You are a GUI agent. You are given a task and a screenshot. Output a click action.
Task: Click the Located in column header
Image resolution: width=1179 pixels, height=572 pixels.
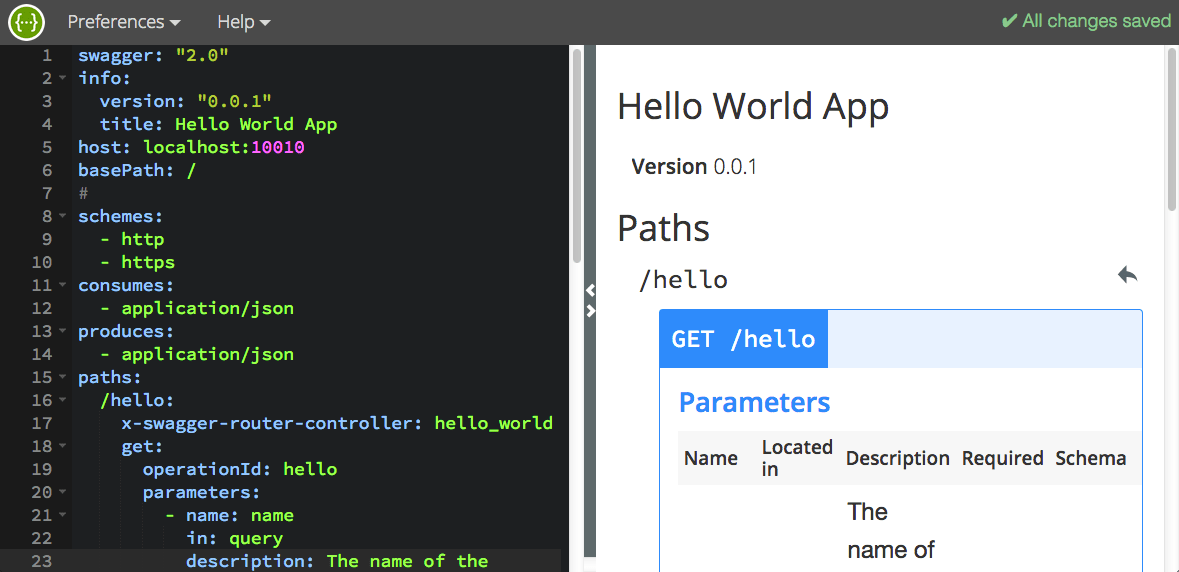point(797,459)
